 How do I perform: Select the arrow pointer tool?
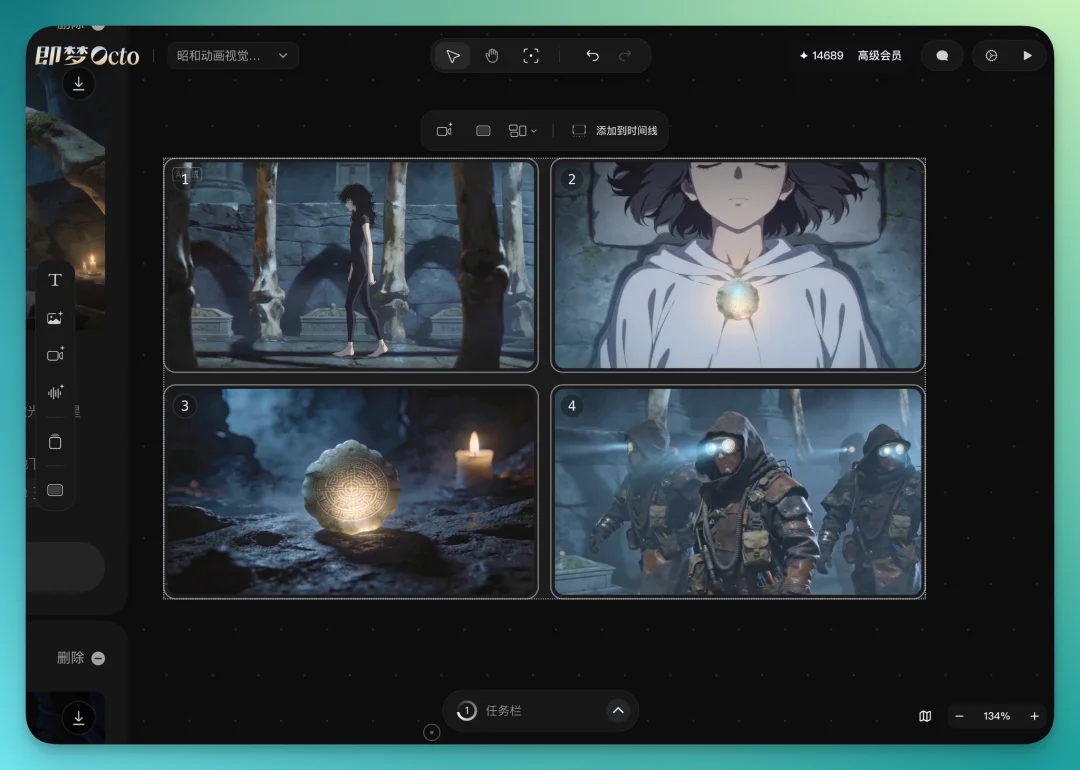click(453, 56)
